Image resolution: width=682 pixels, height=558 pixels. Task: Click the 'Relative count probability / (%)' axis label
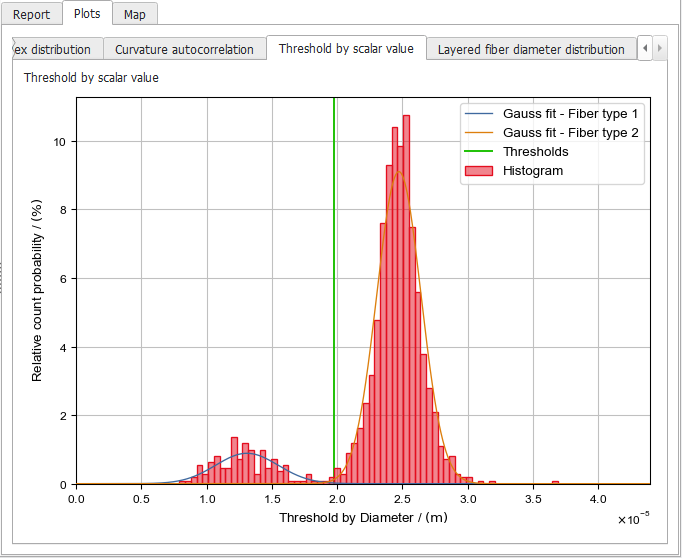tap(37, 291)
